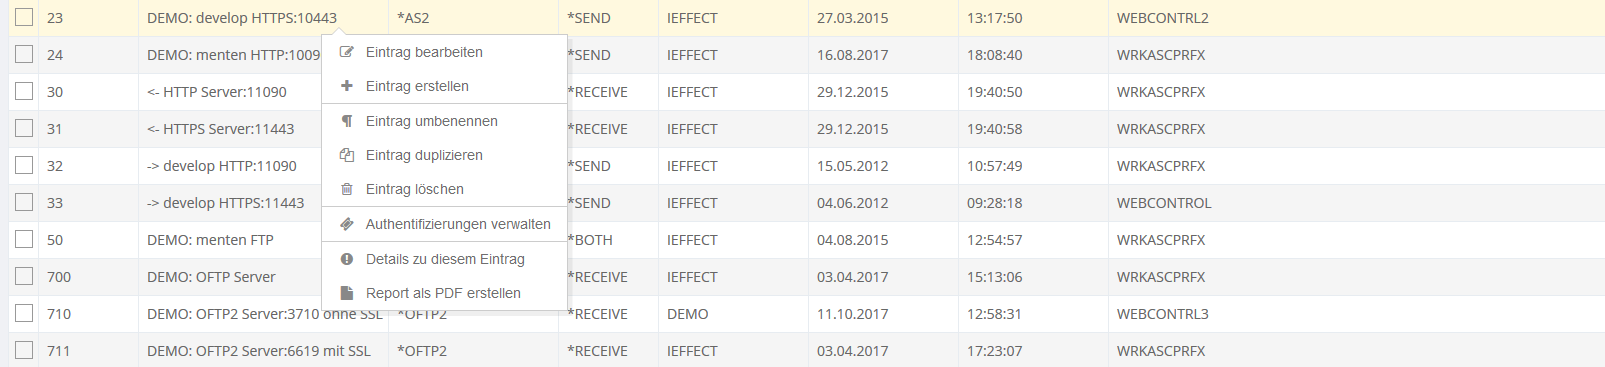Click the pencil icon for Eintrag bearbeiten
Screen dimensions: 1605x367
tap(347, 52)
